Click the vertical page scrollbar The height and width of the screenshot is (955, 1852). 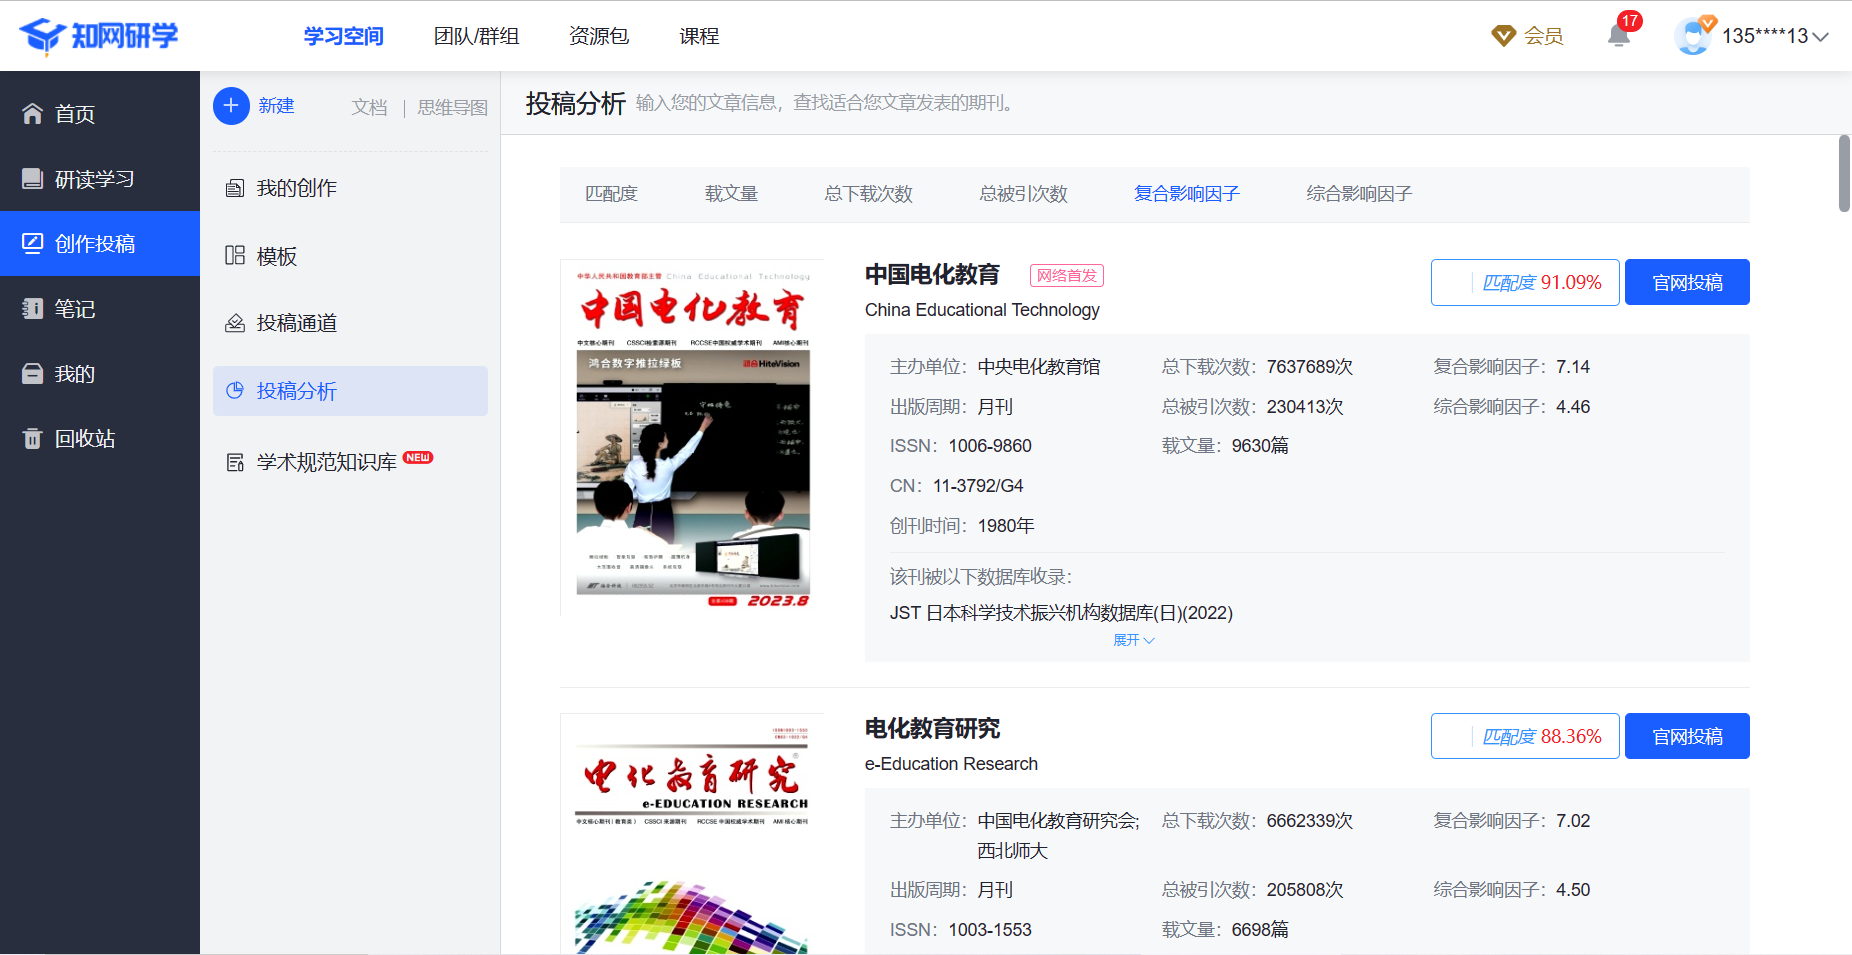pyautogui.click(x=1844, y=174)
